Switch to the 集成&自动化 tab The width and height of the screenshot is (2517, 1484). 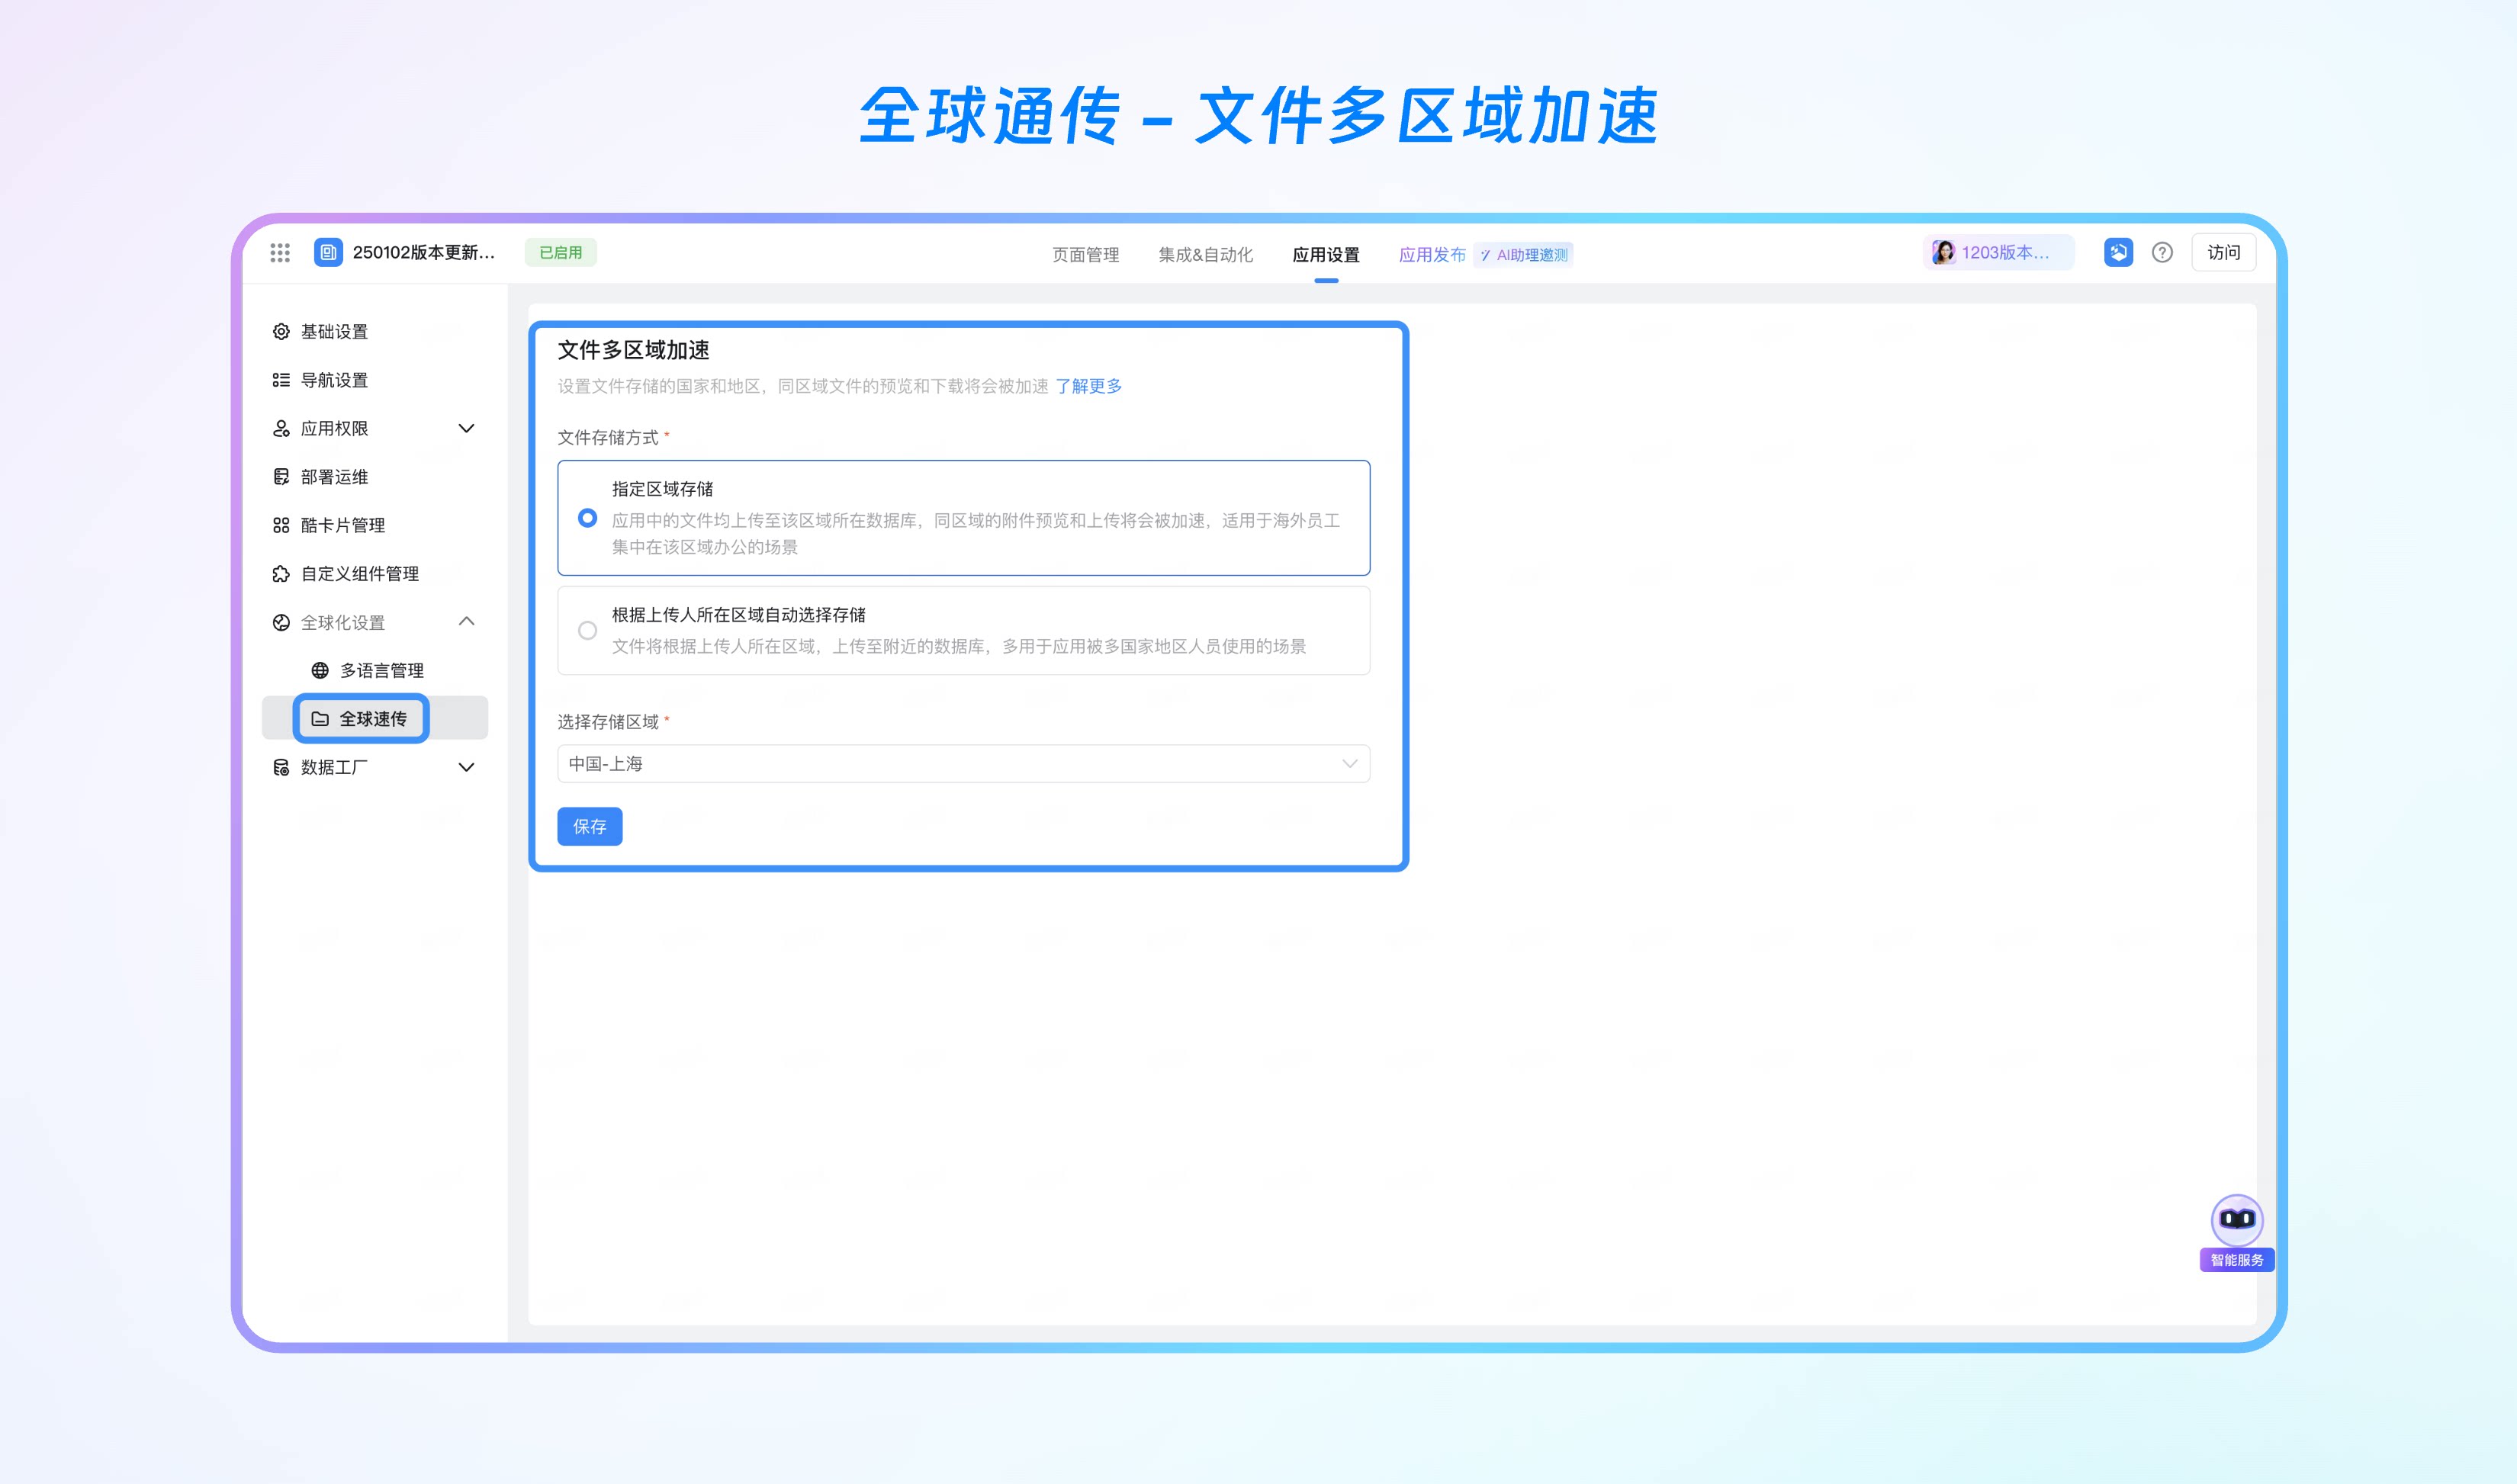coord(1205,255)
